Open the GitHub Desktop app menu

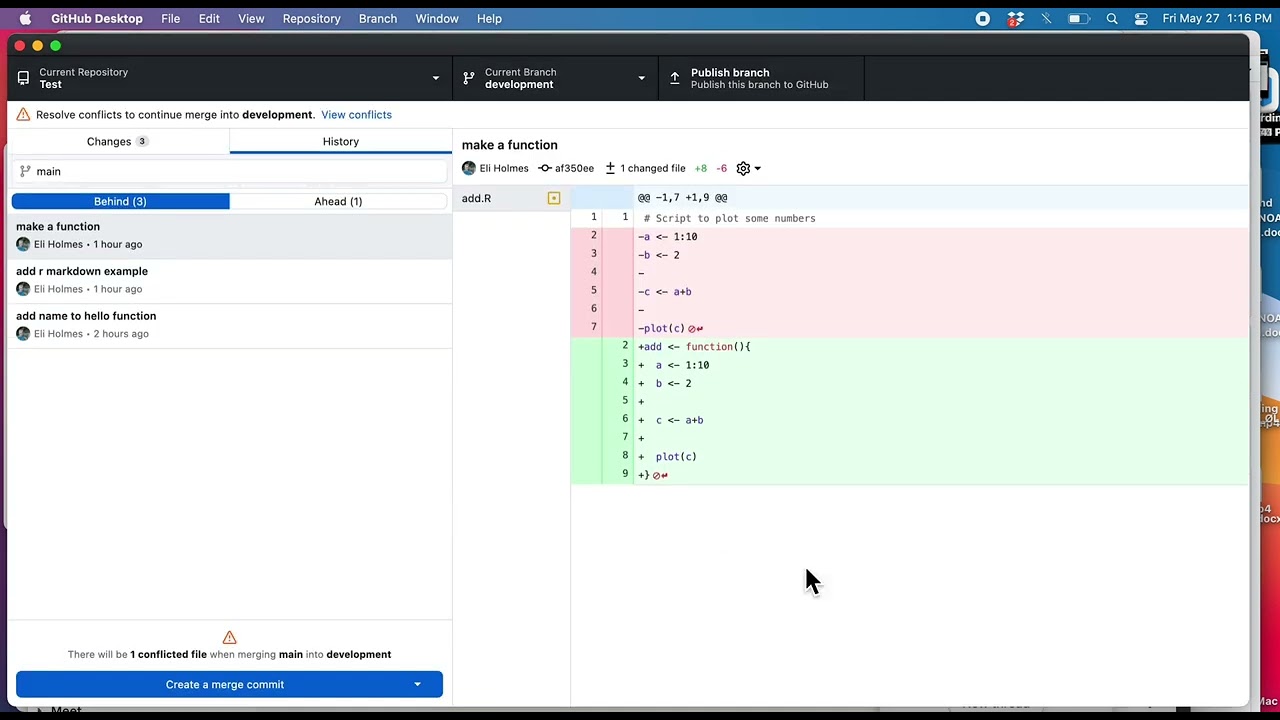pos(97,18)
